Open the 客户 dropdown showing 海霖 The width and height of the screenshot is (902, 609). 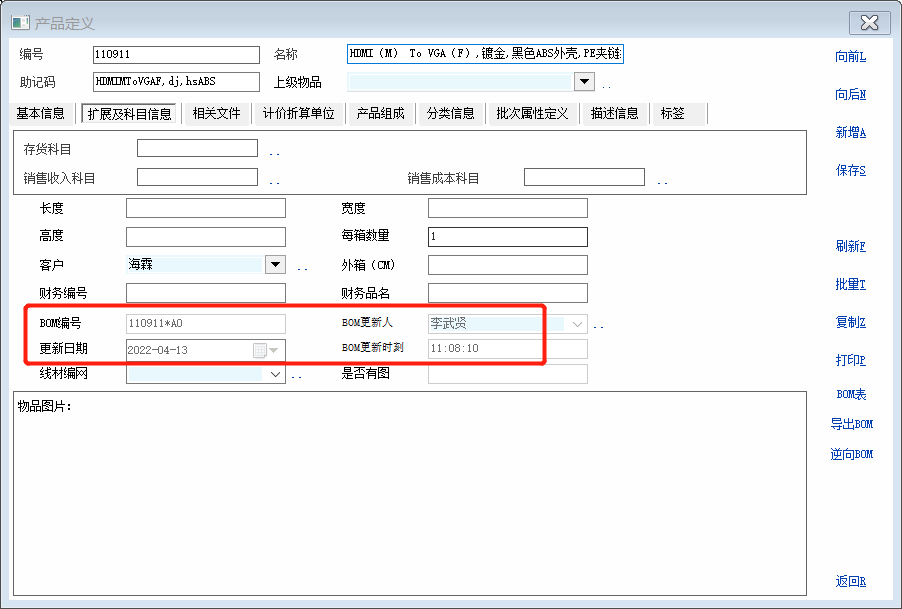pos(275,265)
